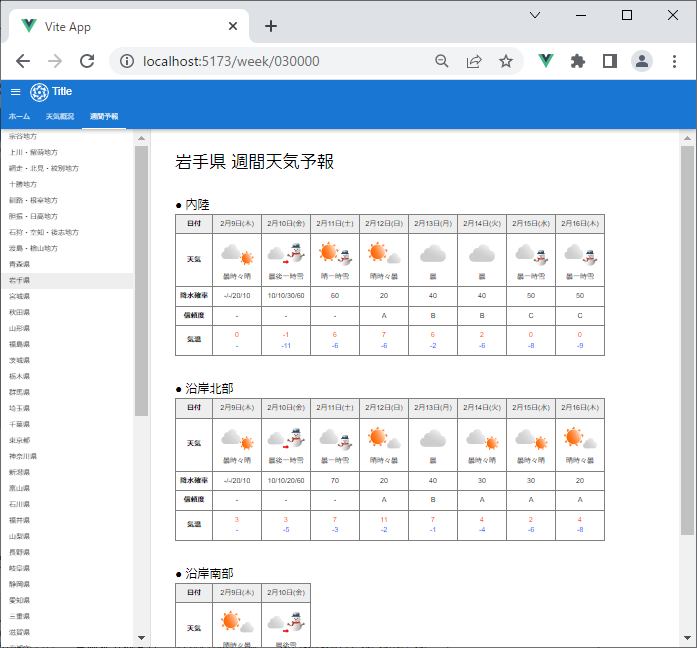
Task: Open the Vue devtools extension icon
Action: click(546, 61)
